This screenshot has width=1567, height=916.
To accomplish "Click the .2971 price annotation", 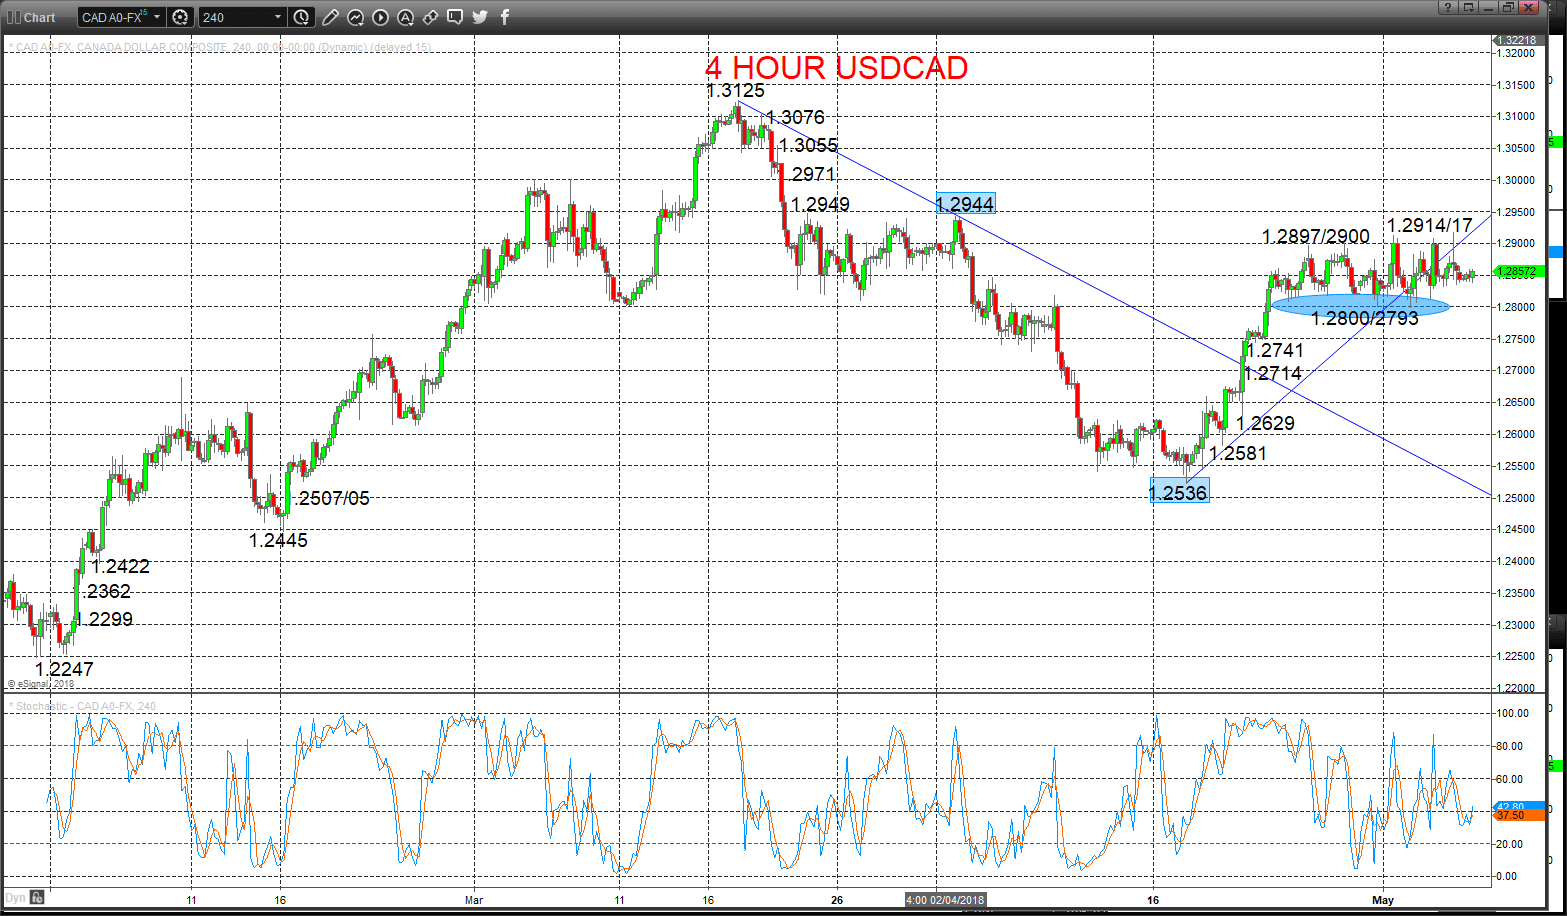I will point(809,175).
